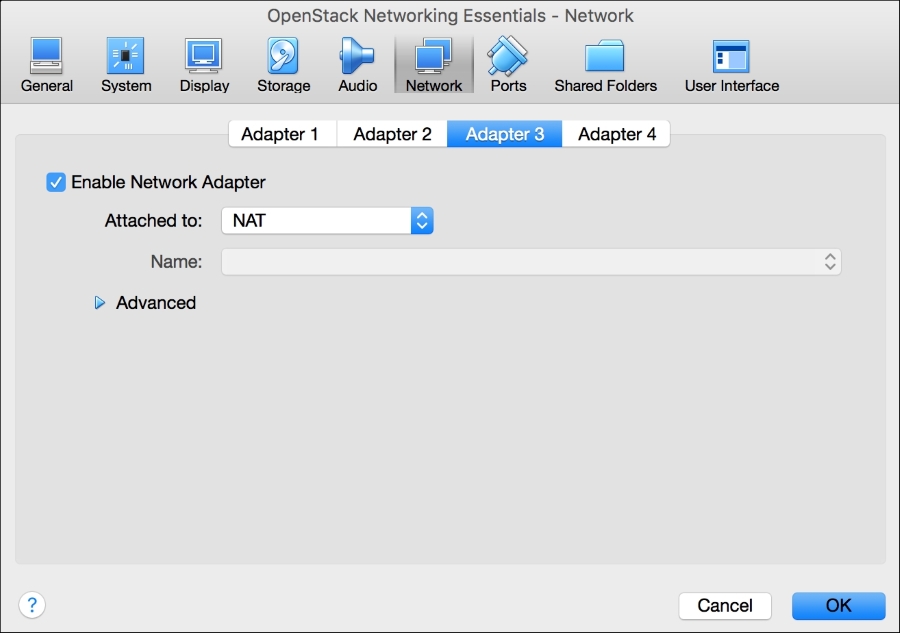Image resolution: width=900 pixels, height=633 pixels.
Task: Confirm settings with the OK button
Action: pyautogui.click(x=838, y=605)
